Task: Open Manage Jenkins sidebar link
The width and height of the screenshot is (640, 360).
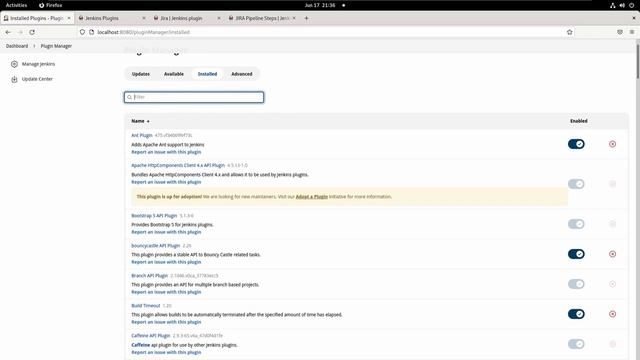Action: pyautogui.click(x=38, y=64)
